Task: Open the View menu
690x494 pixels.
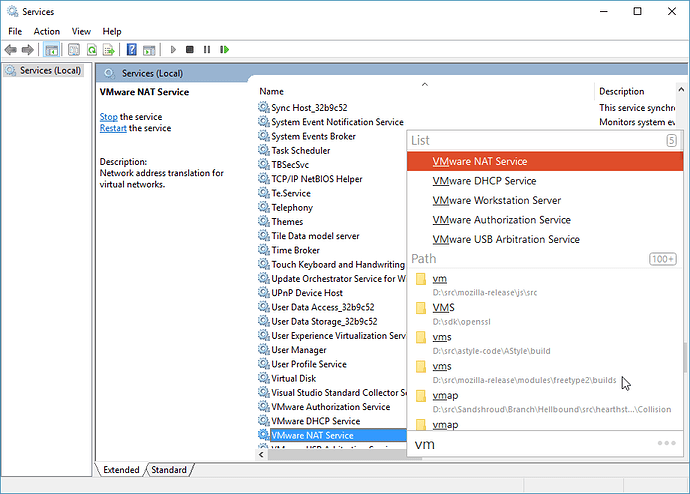Action: [x=81, y=31]
